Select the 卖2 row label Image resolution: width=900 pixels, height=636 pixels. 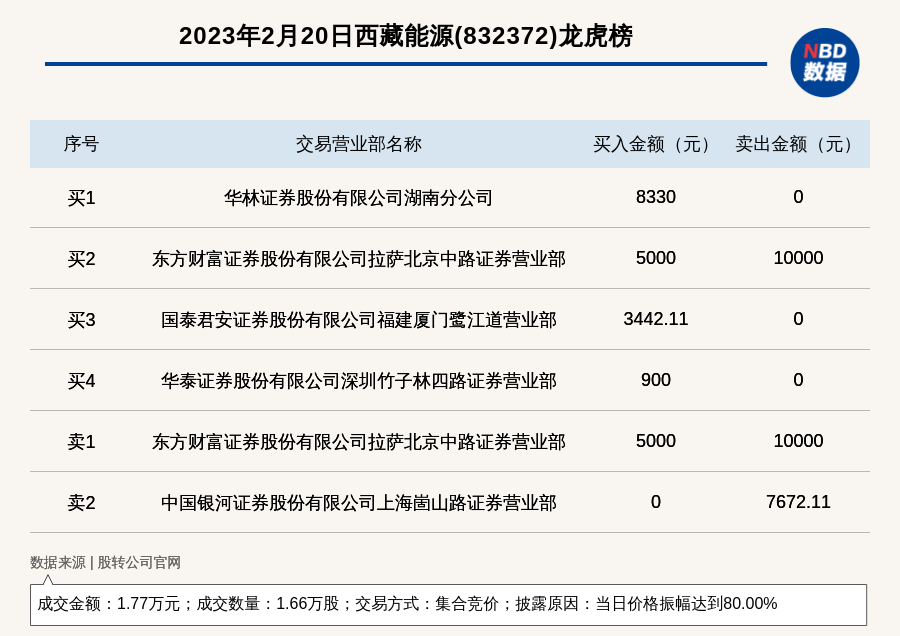tap(81, 503)
